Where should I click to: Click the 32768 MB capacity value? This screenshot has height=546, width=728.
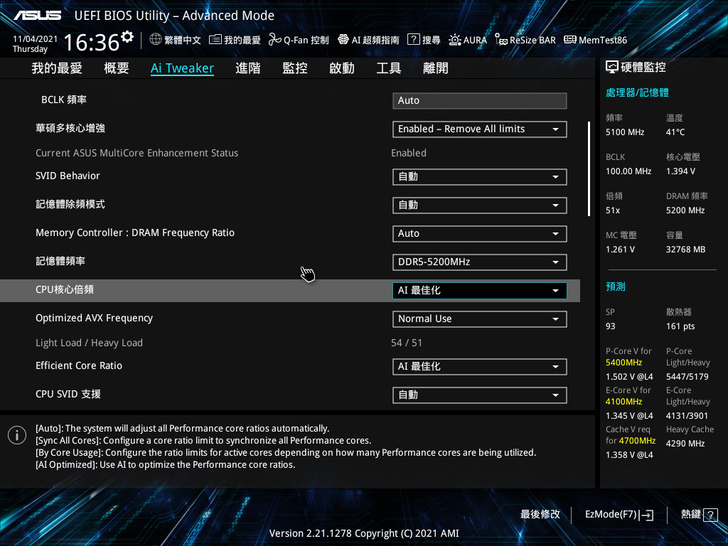(x=686, y=249)
